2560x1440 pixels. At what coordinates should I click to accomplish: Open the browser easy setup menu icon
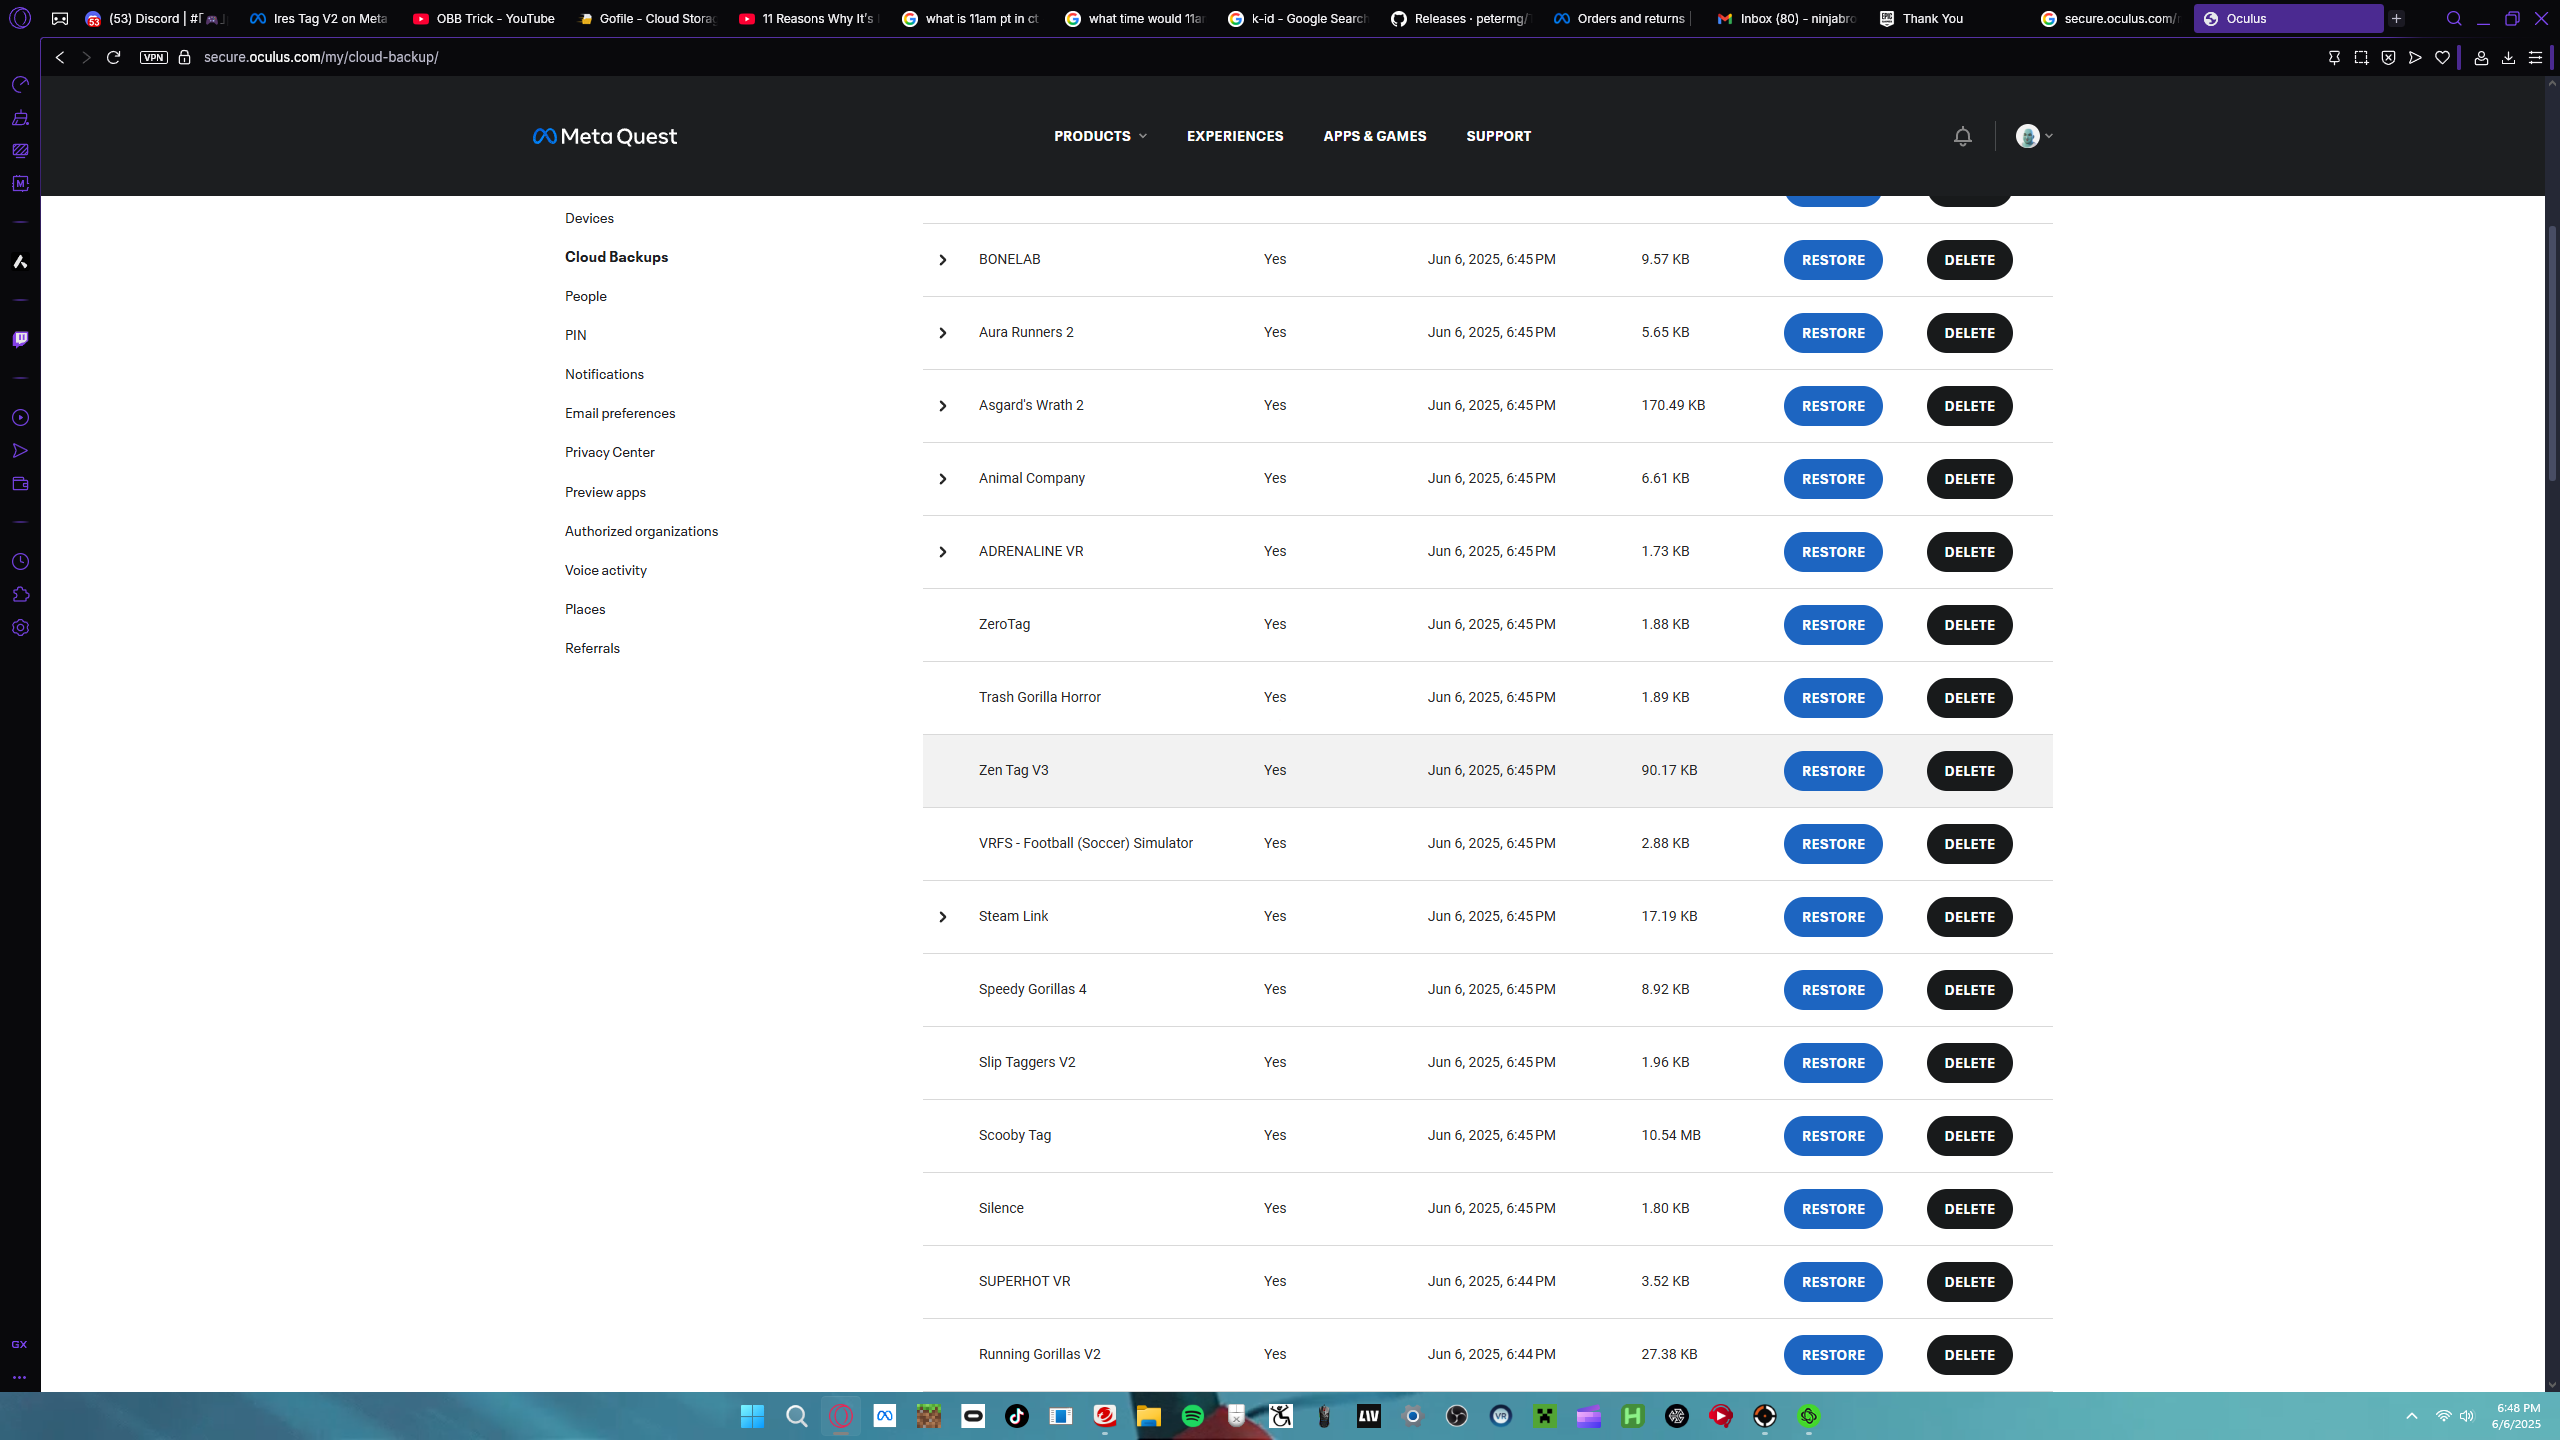coord(2535,58)
